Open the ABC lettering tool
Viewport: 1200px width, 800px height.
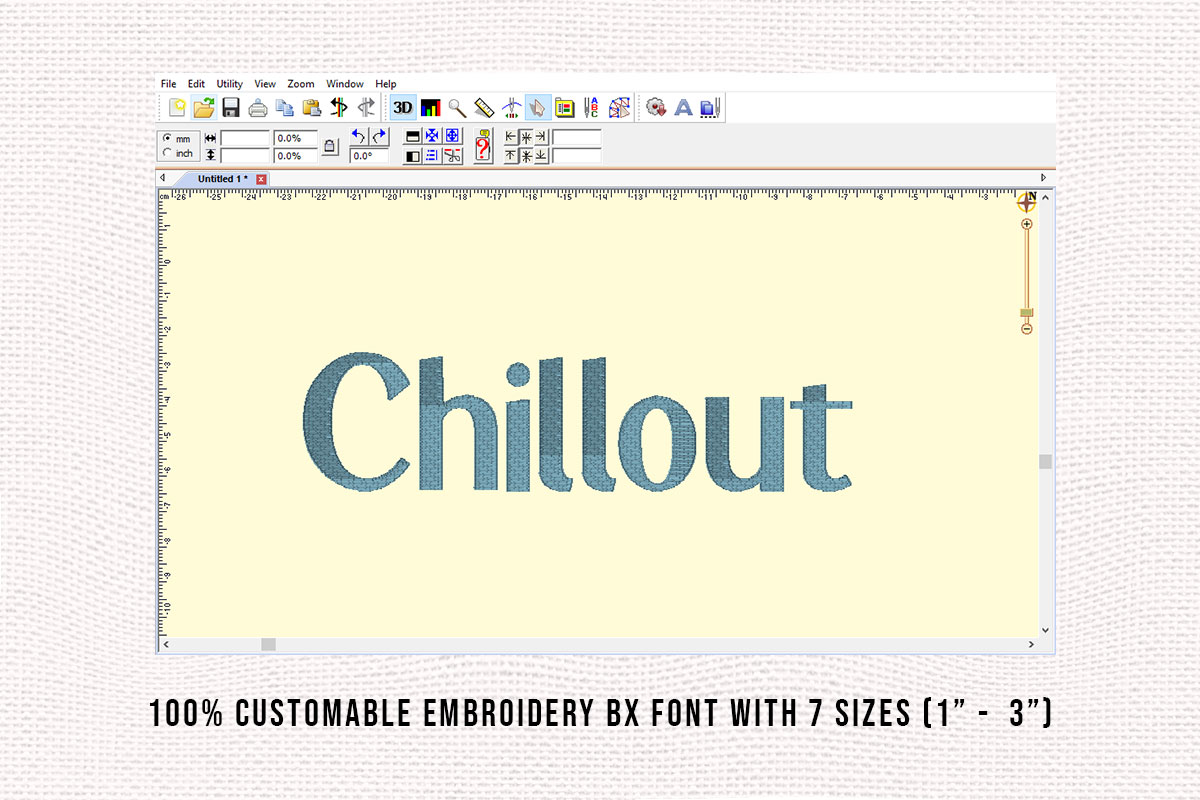(593, 107)
